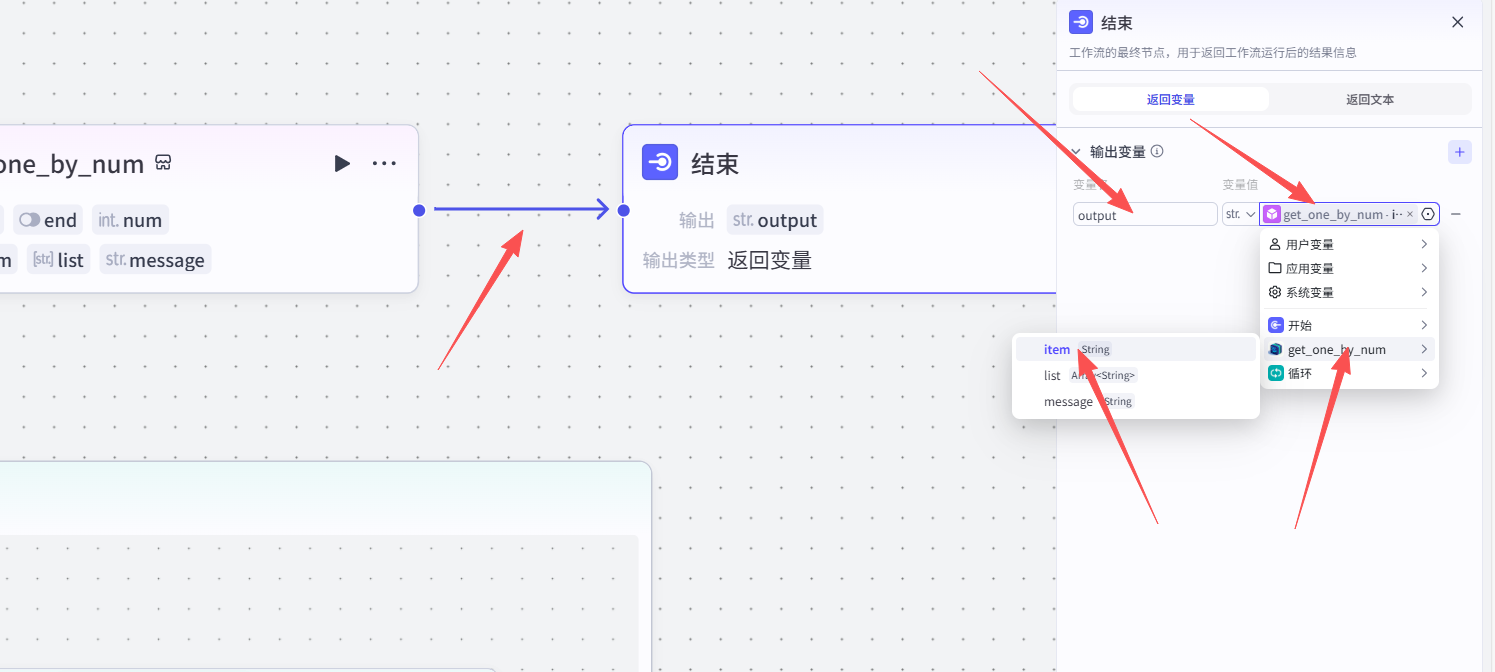Close the 结束 settings panel
The height and width of the screenshot is (672, 1495).
pos(1457,22)
